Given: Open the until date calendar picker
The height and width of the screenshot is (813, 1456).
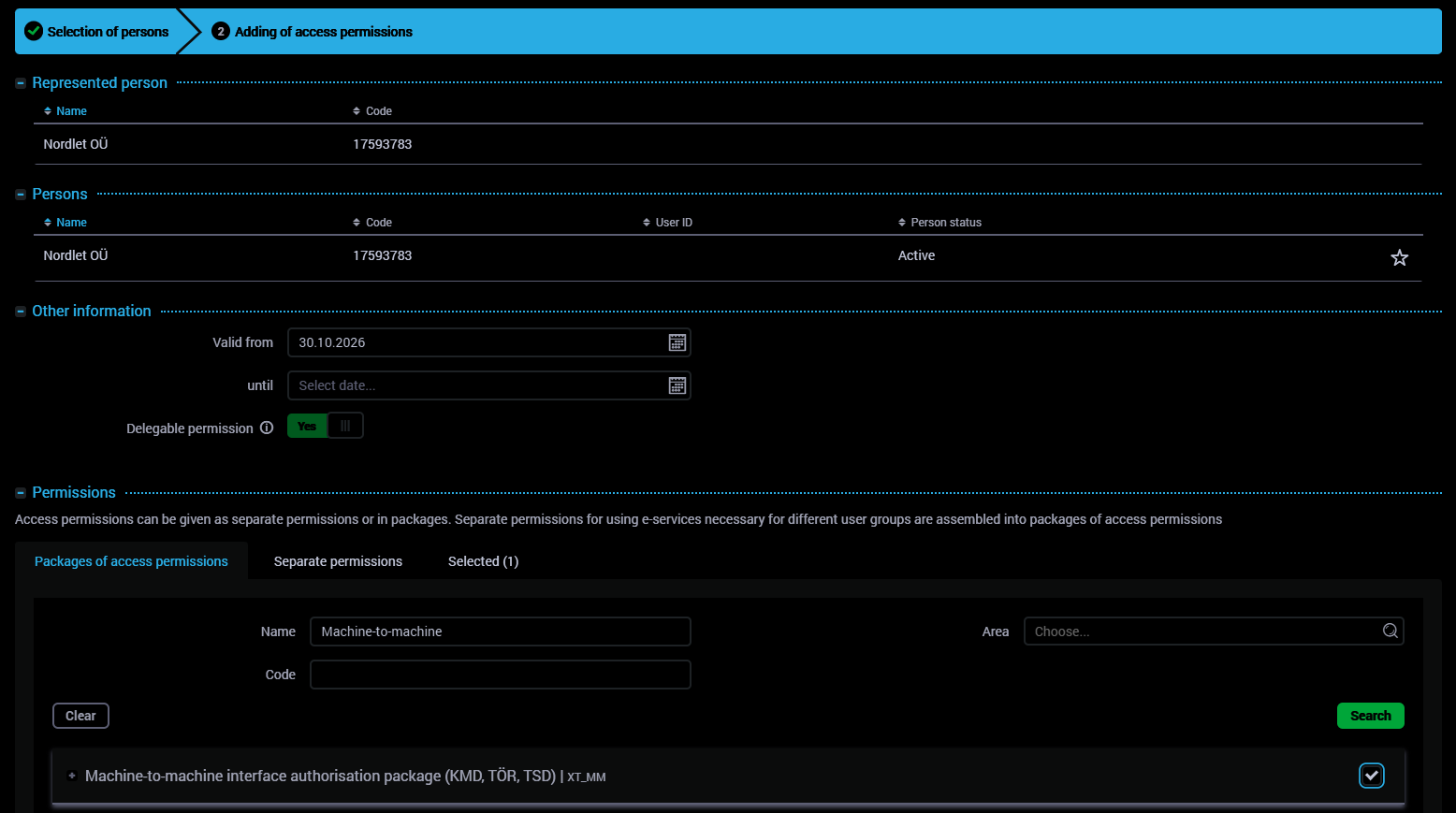Looking at the screenshot, I should pos(677,385).
